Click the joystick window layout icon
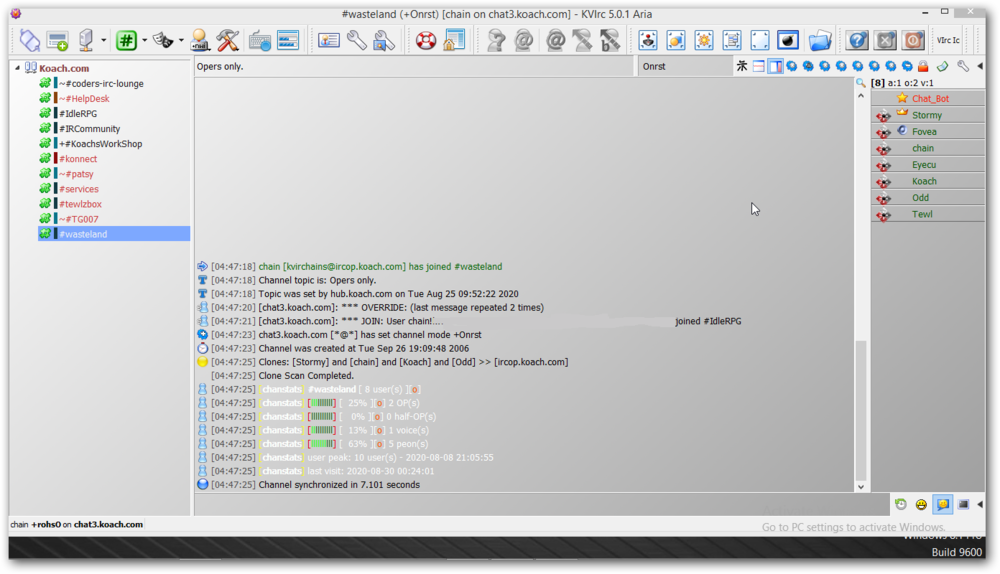The width and height of the screenshot is (1000, 574). [x=648, y=40]
